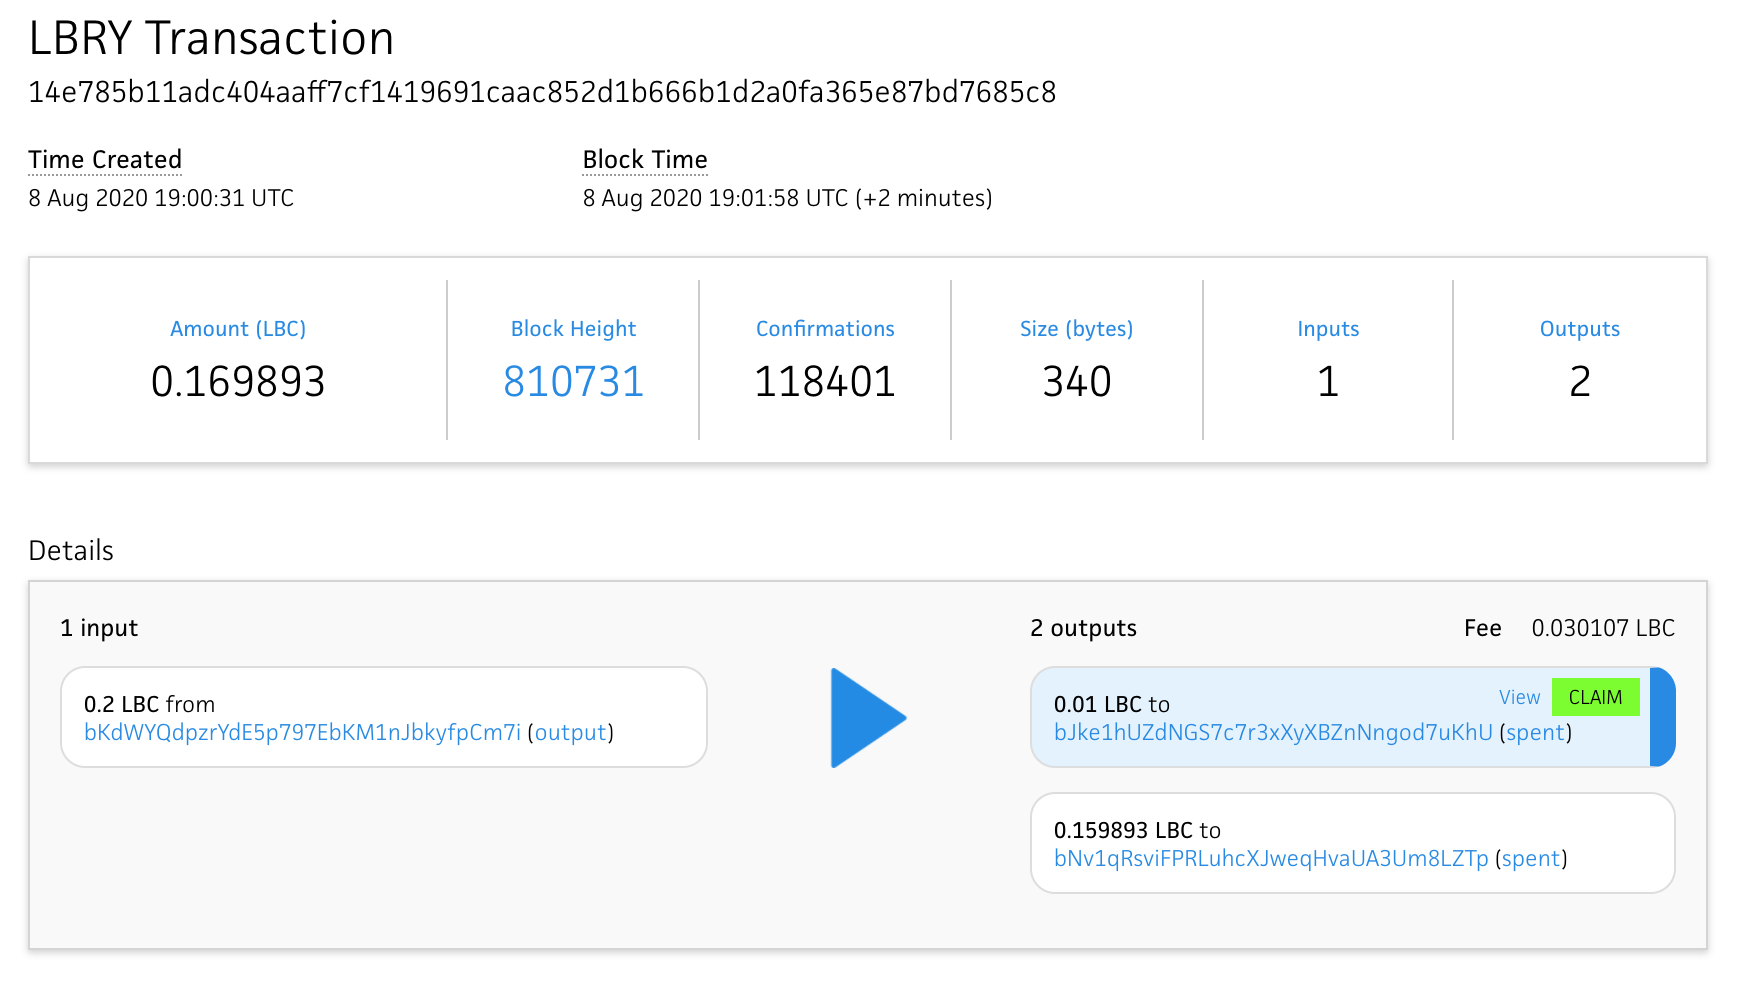Viewport: 1748px width, 994px height.
Task: Click the '0.2 LBC from' text
Action: 149,704
